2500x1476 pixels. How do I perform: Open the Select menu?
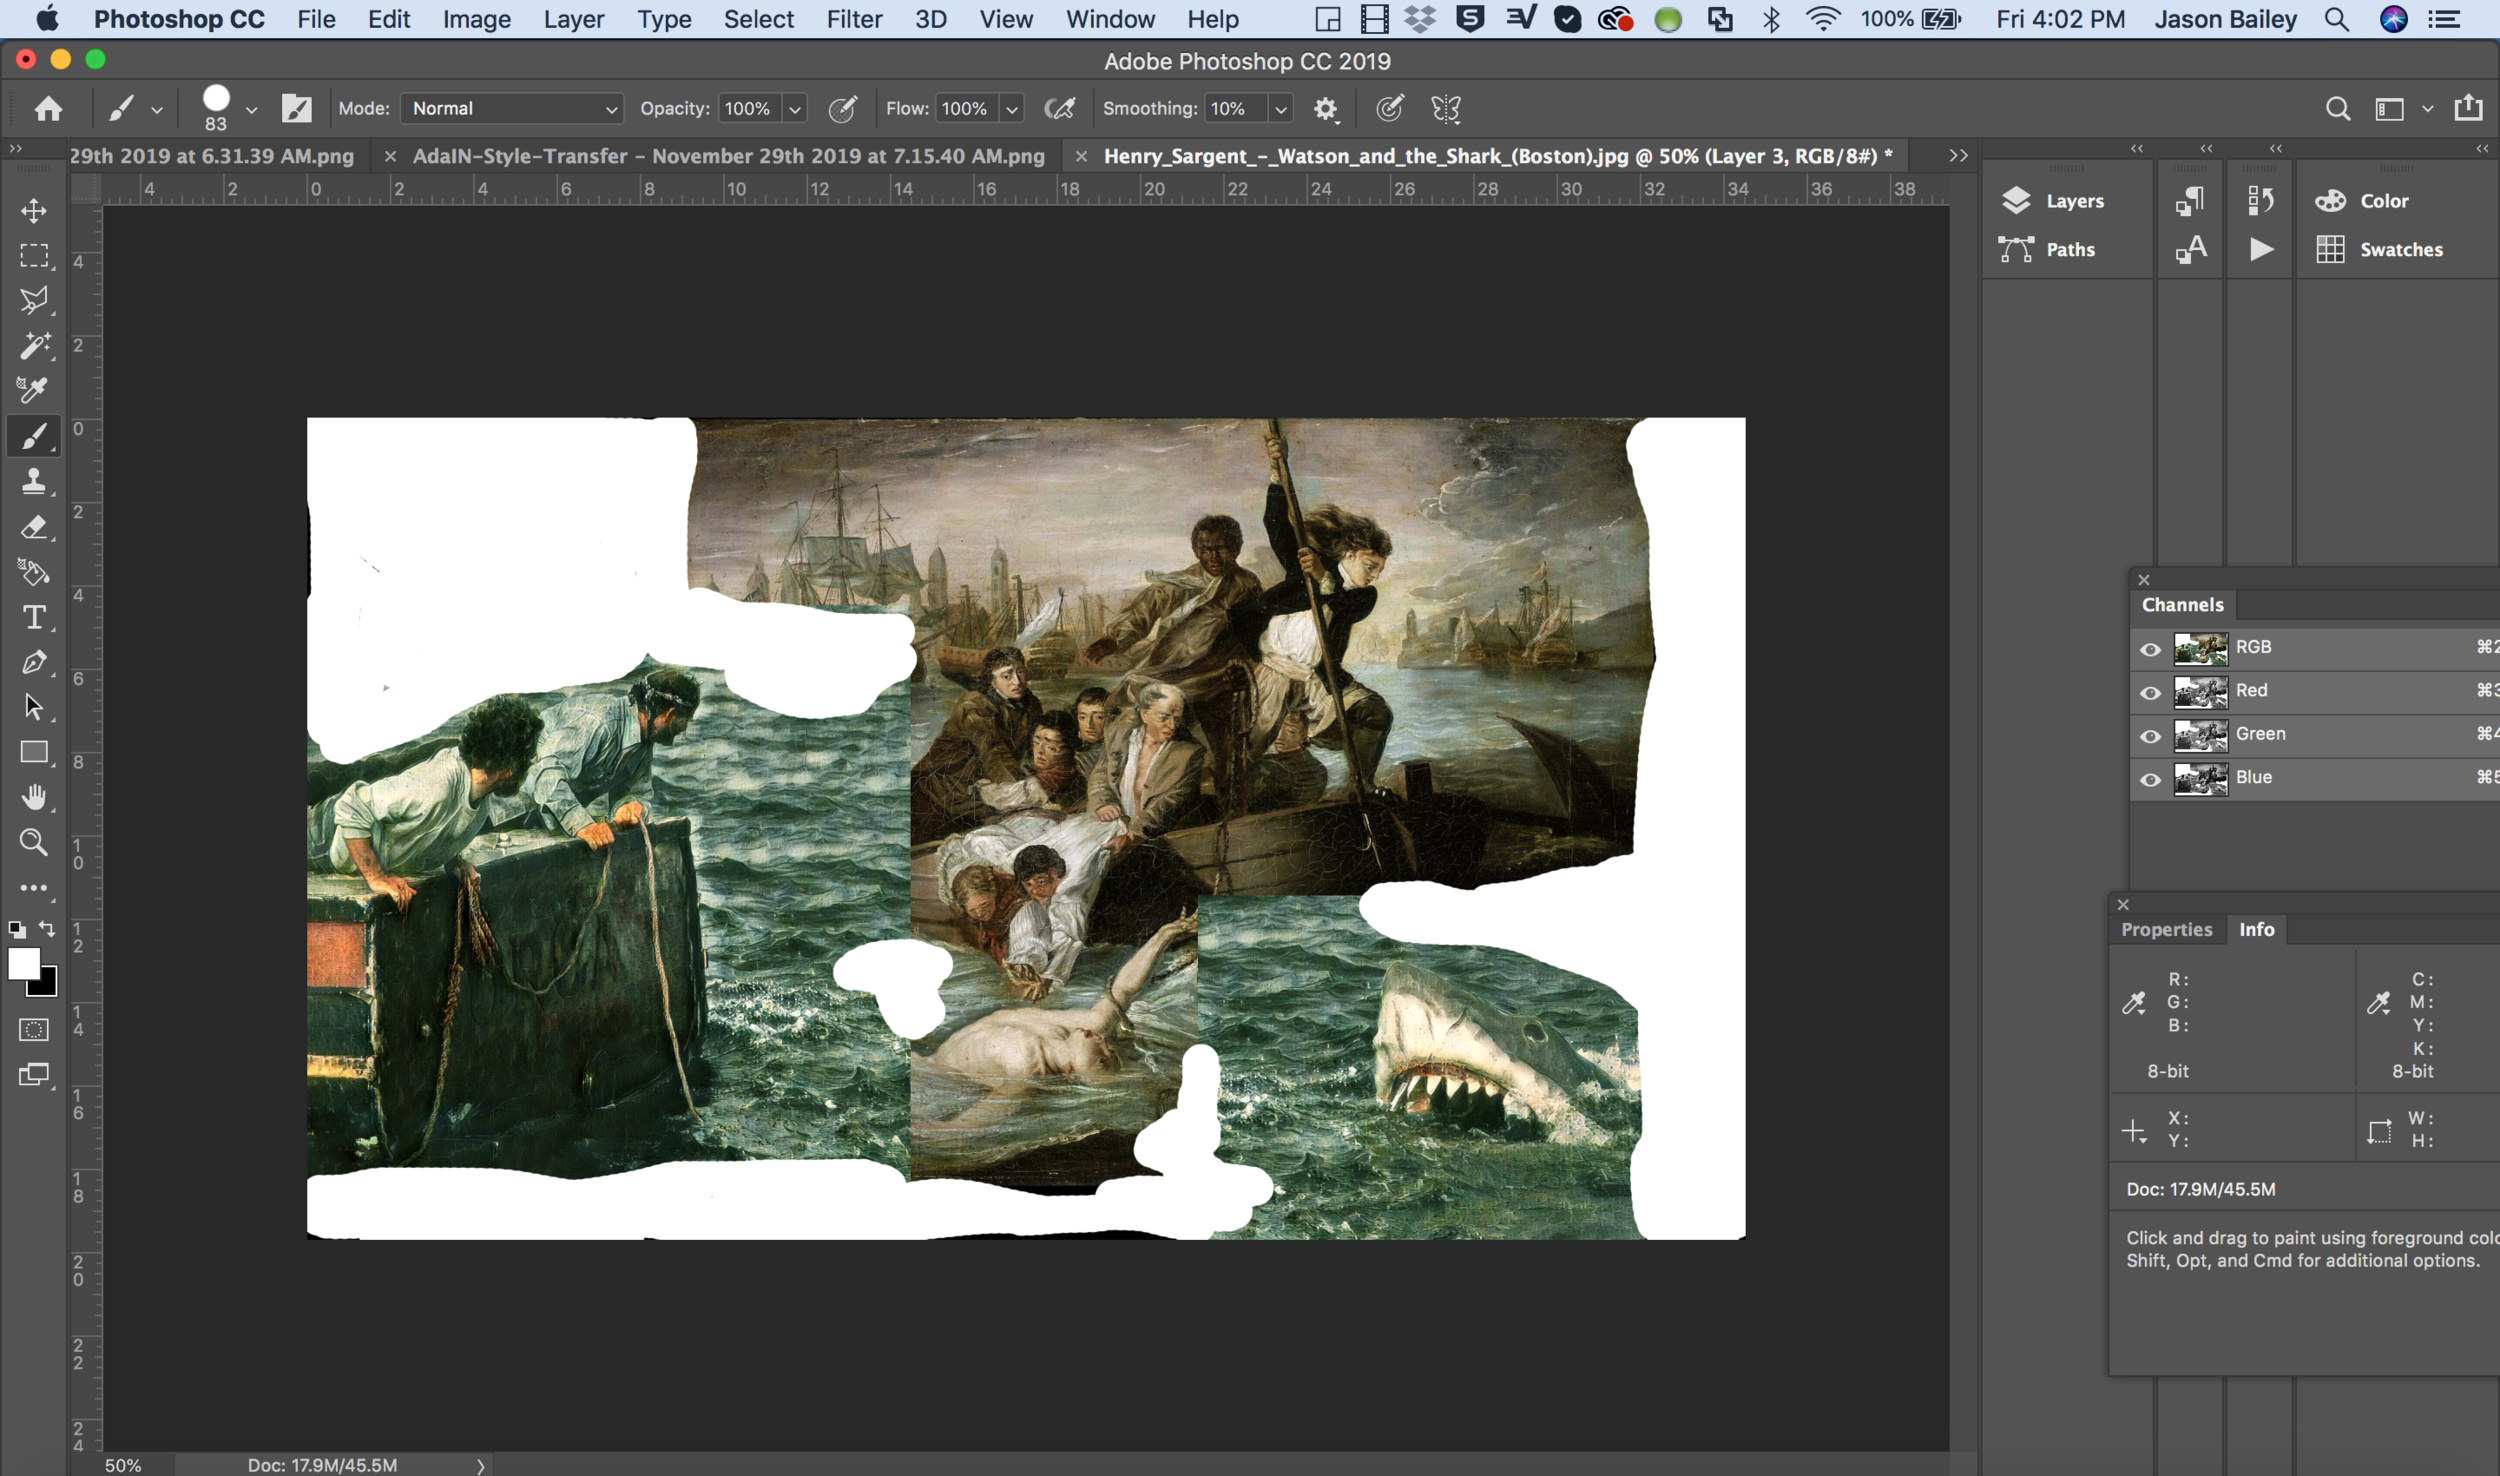coord(758,19)
